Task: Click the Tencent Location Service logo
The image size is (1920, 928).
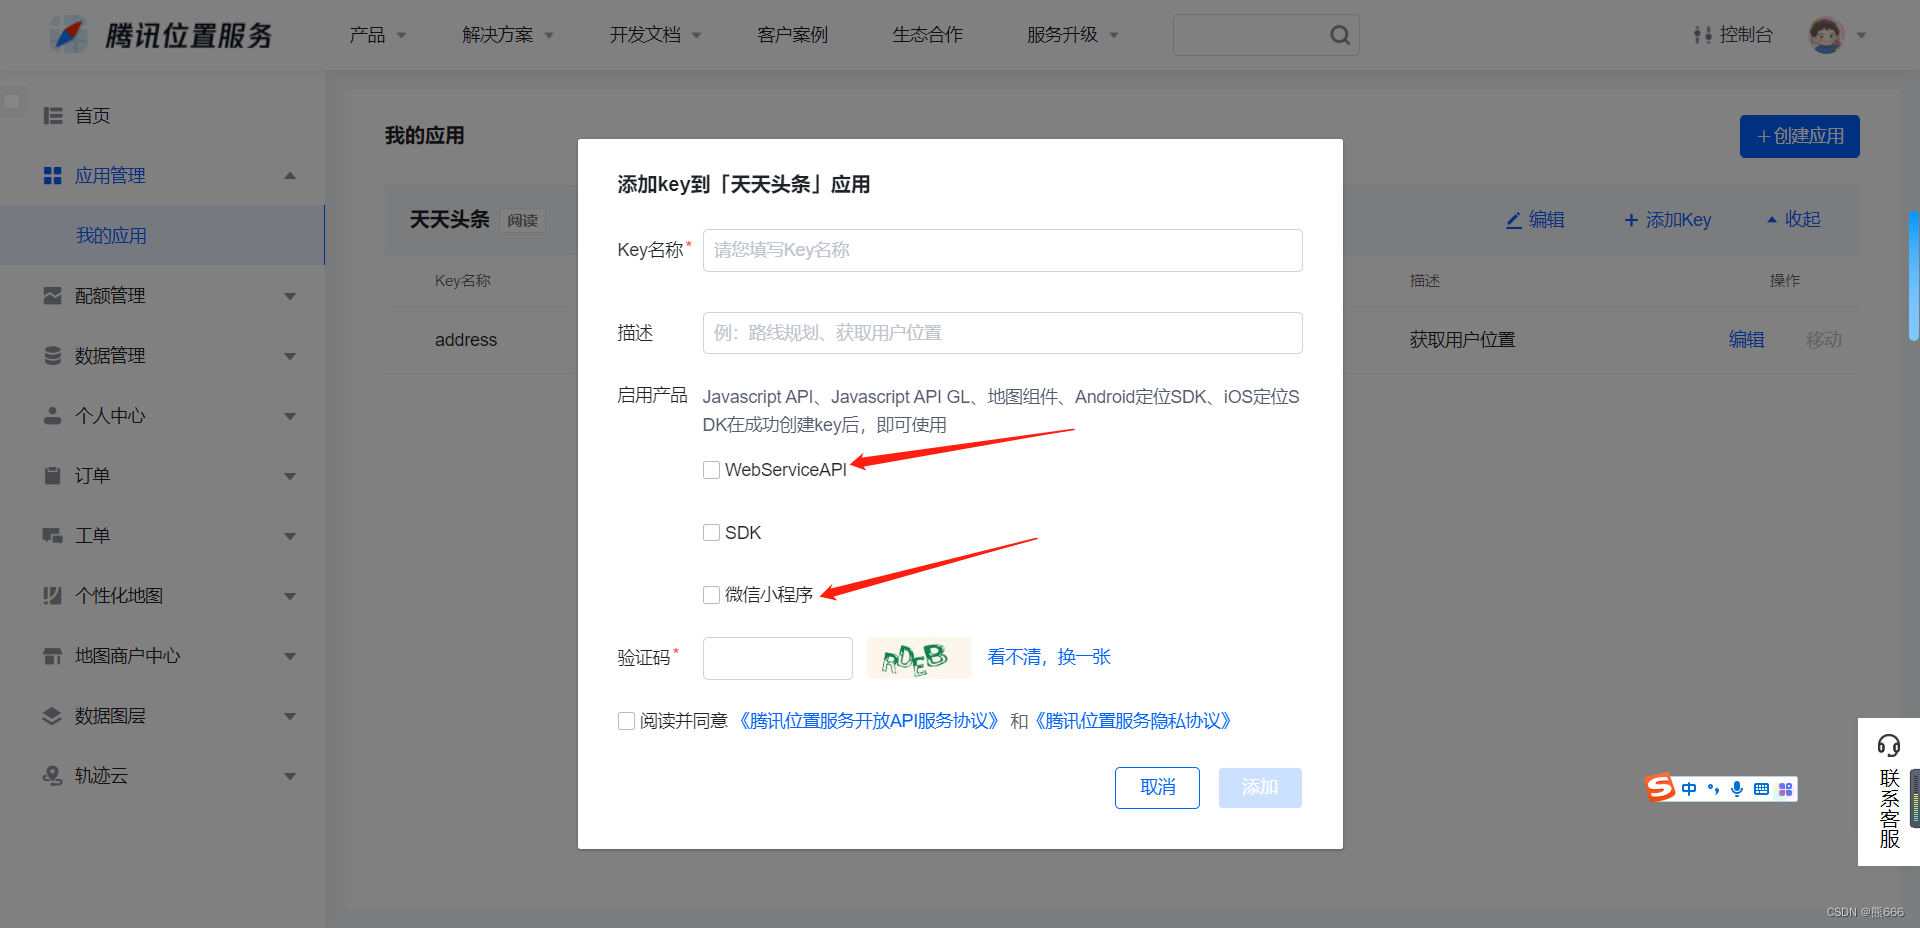Action: pos(162,35)
